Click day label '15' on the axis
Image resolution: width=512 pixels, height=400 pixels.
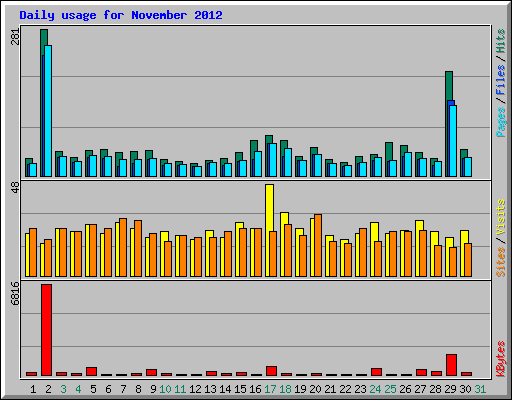click(240, 389)
